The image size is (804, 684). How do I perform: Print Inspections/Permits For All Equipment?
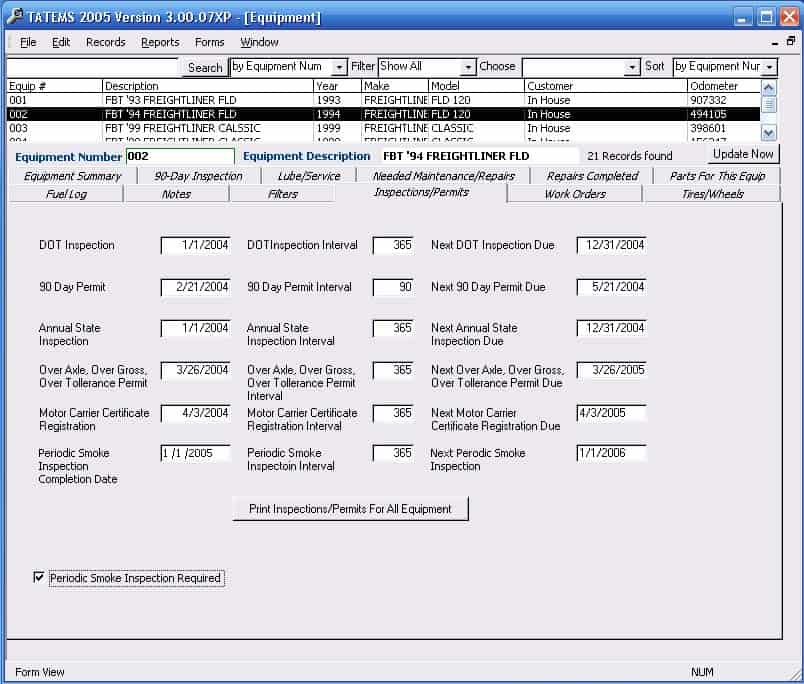(x=350, y=509)
